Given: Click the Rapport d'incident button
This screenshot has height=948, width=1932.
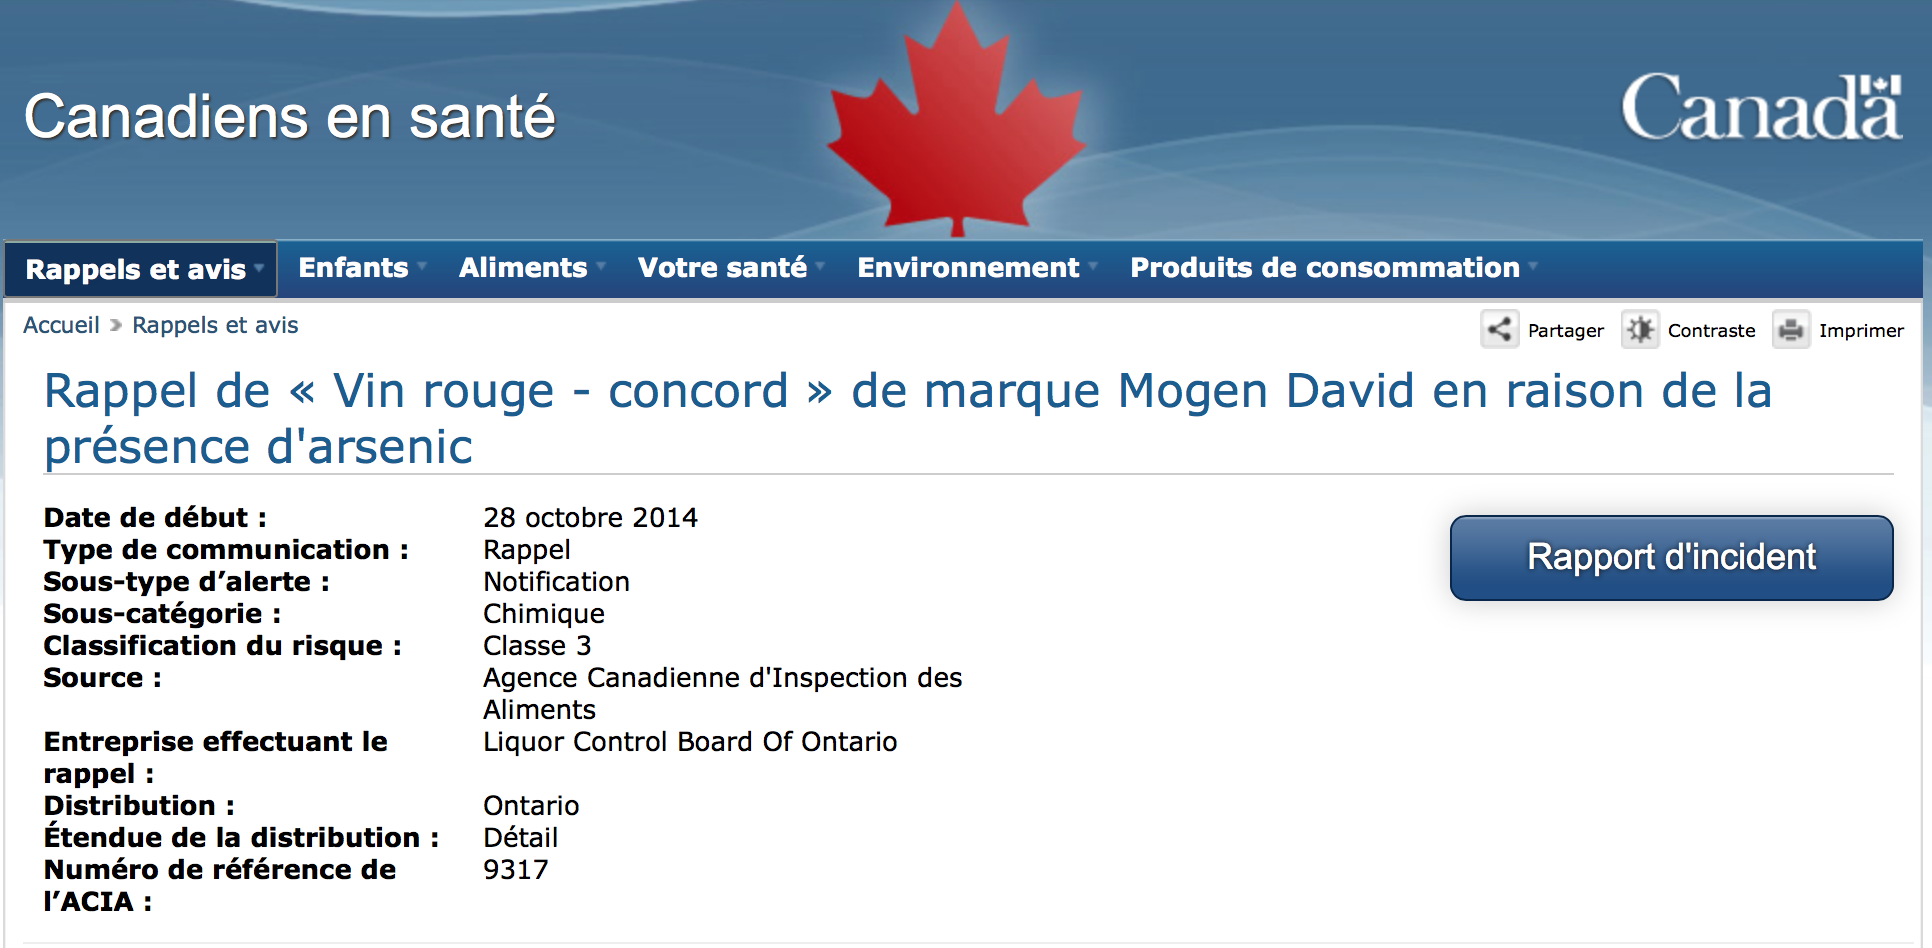Looking at the screenshot, I should tap(1671, 558).
